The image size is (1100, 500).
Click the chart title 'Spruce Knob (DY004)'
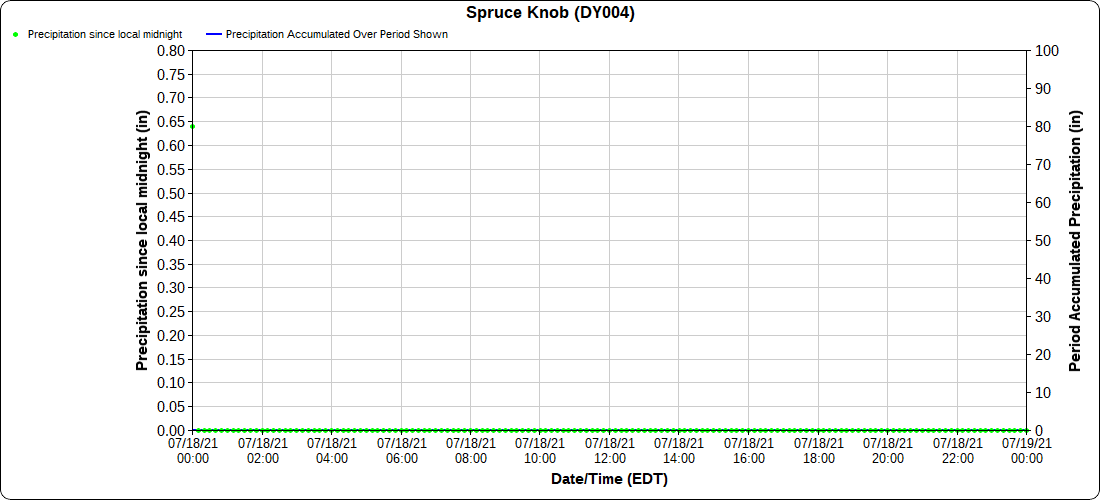coord(550,13)
